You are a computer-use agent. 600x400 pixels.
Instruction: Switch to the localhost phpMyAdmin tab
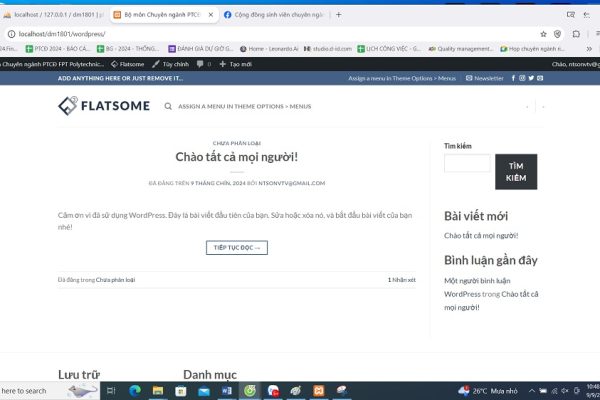click(53, 15)
